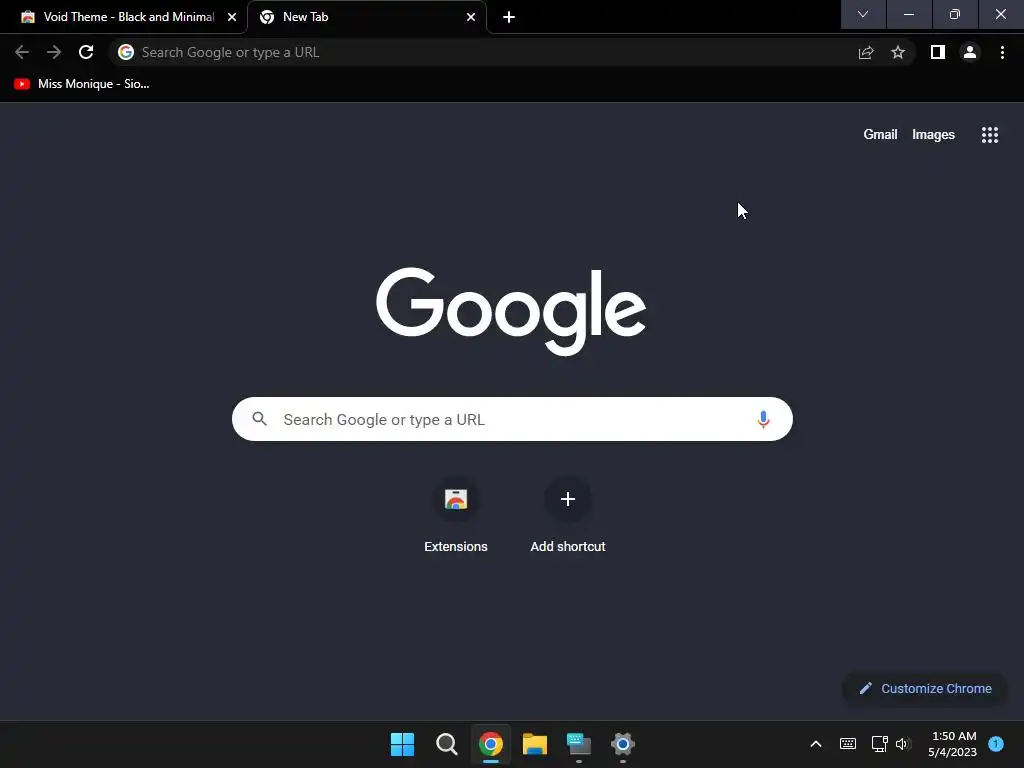This screenshot has height=768, width=1024.
Task: Open the Chrome side panel
Action: 938,52
